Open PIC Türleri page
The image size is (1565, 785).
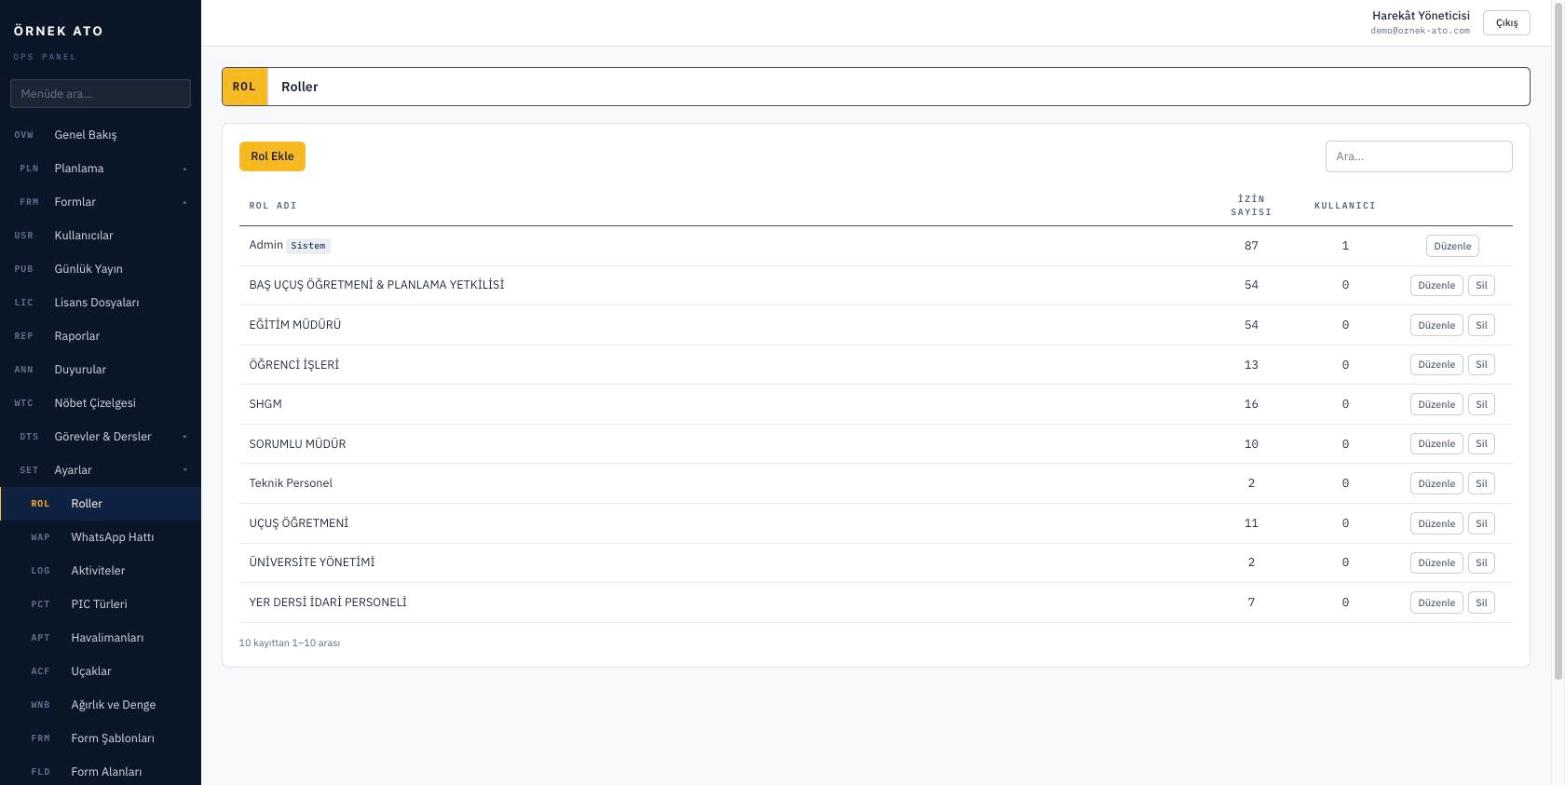click(100, 604)
